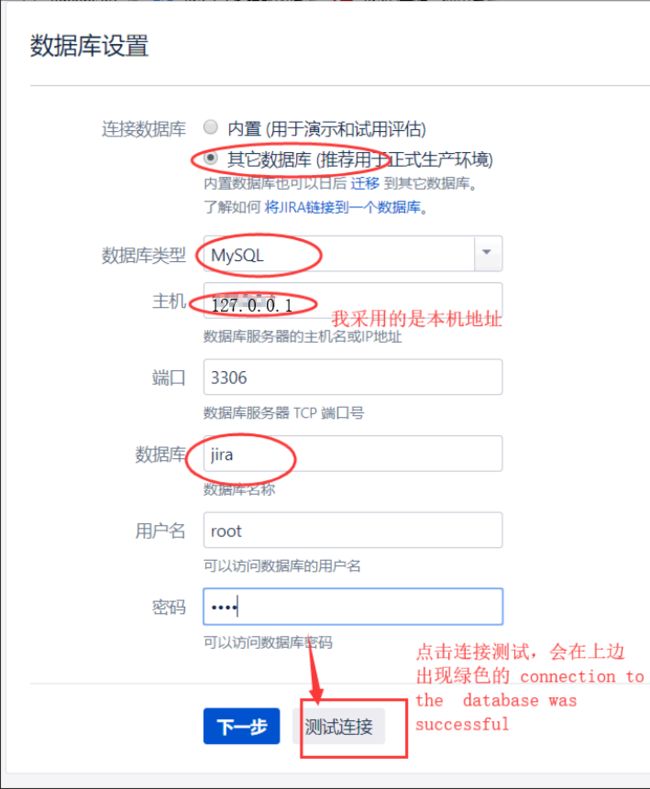Click the 密码 field label

169,607
